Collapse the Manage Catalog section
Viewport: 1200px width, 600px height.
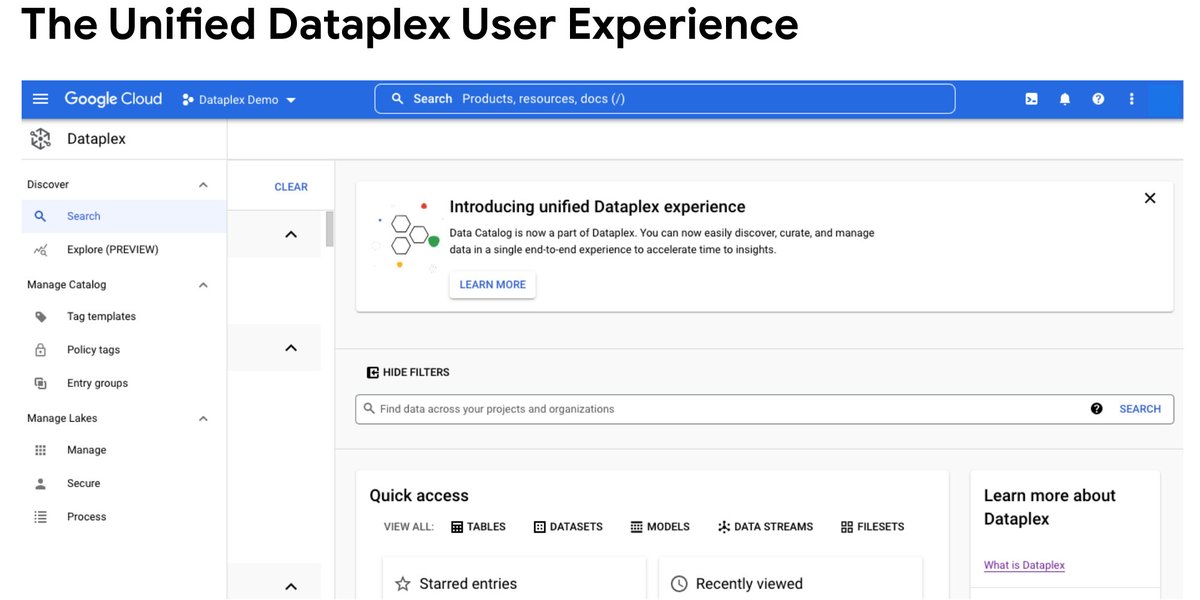click(x=203, y=284)
